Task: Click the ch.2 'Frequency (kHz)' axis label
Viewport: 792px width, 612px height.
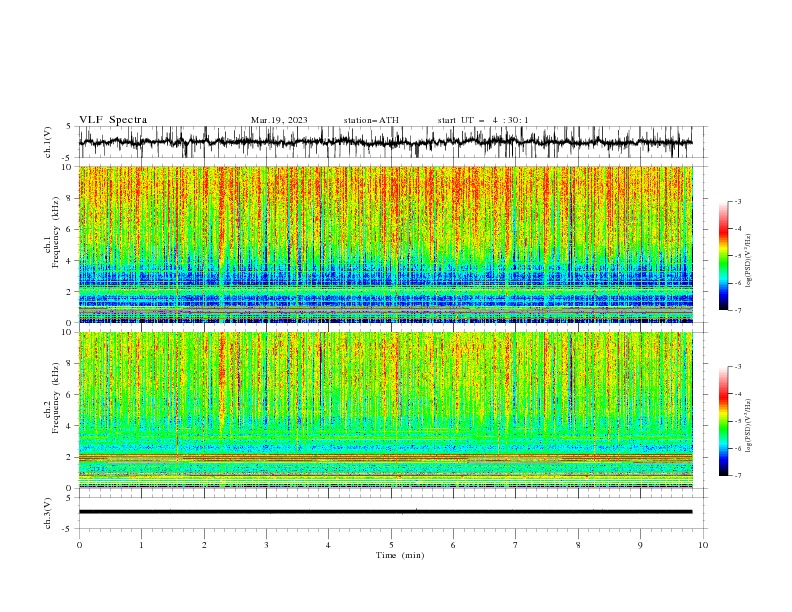Action: point(56,398)
